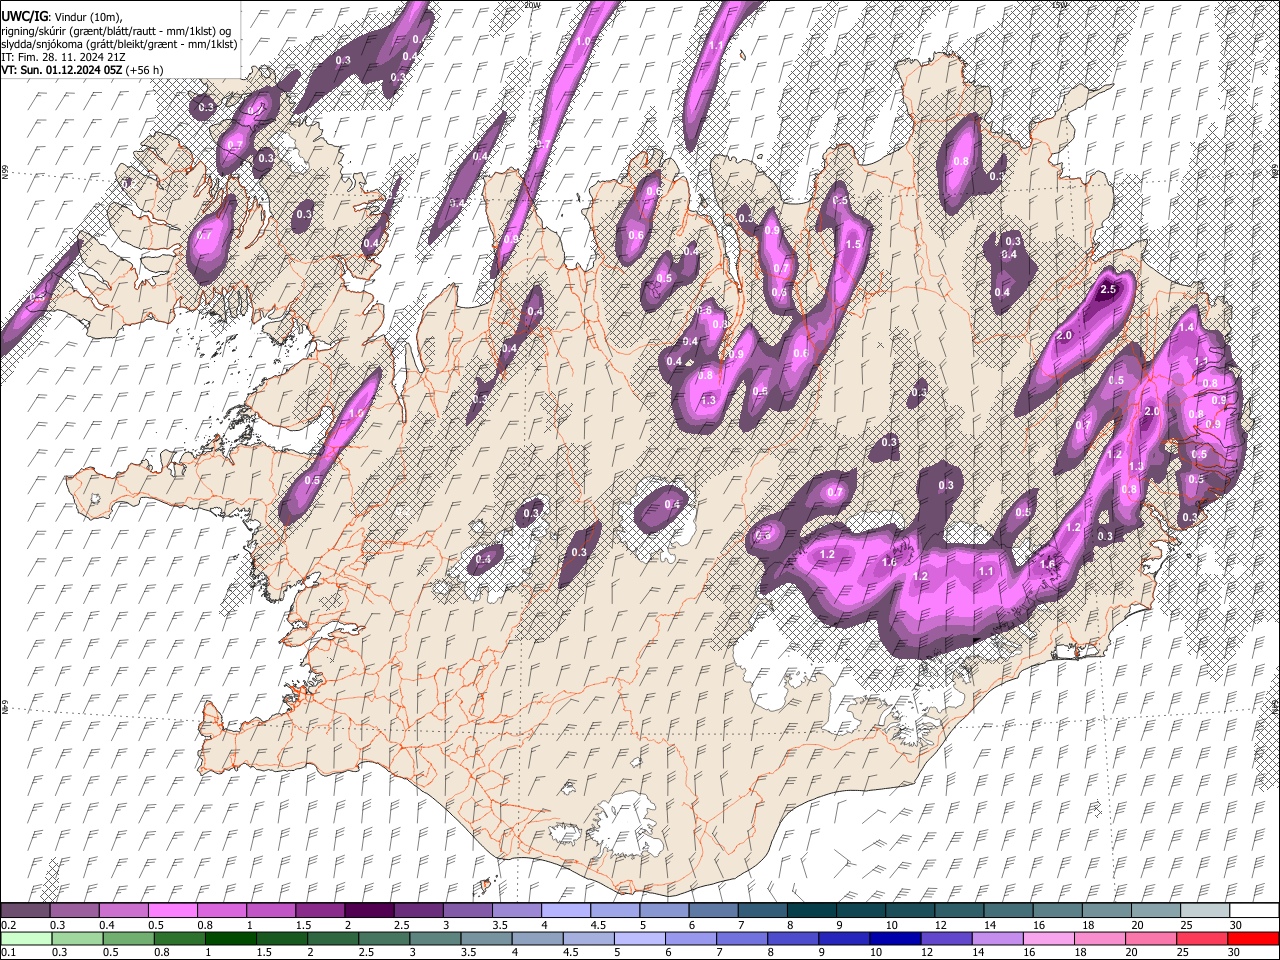The image size is (1280, 960).
Task: Click the '2.5' label in bottom legend row
Action: [365, 952]
